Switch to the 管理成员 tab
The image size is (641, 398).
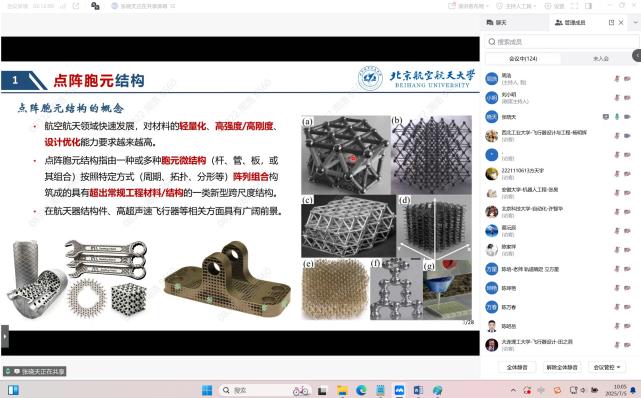570,22
